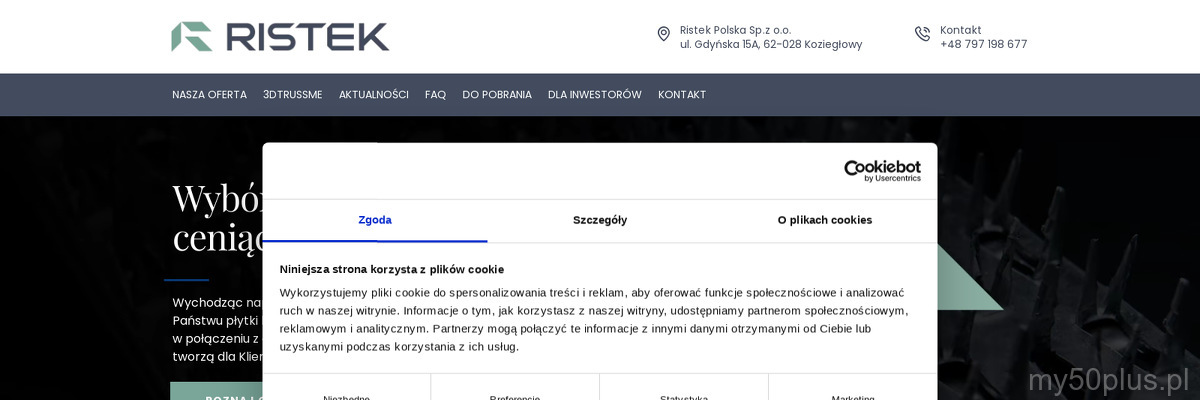Click KONTAKT in the navigation bar
The width and height of the screenshot is (1200, 400).
pos(682,95)
